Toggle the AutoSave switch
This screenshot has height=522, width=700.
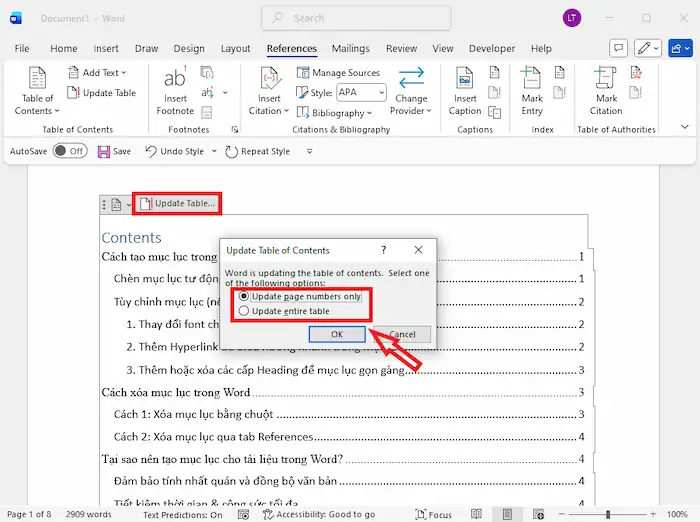coord(70,151)
